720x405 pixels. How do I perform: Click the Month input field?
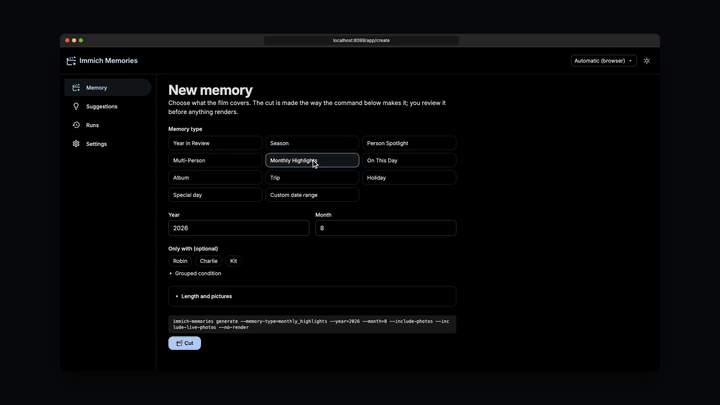pos(386,228)
